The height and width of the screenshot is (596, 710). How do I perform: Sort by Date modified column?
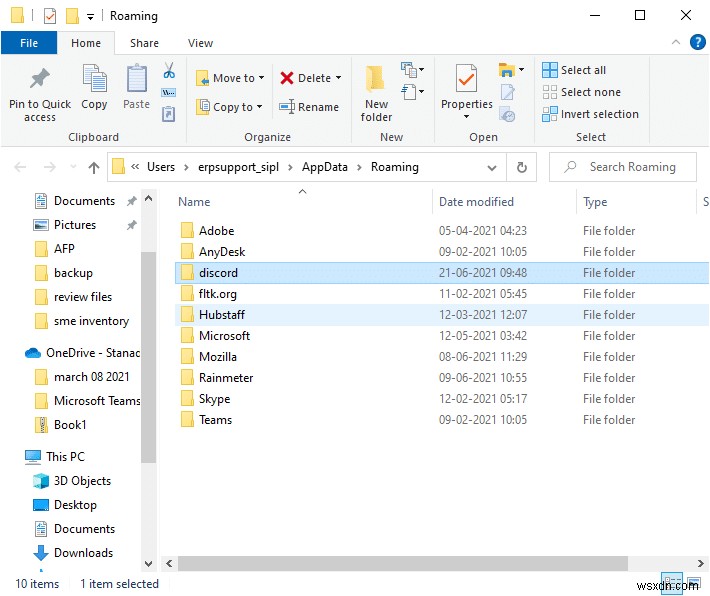tap(476, 202)
